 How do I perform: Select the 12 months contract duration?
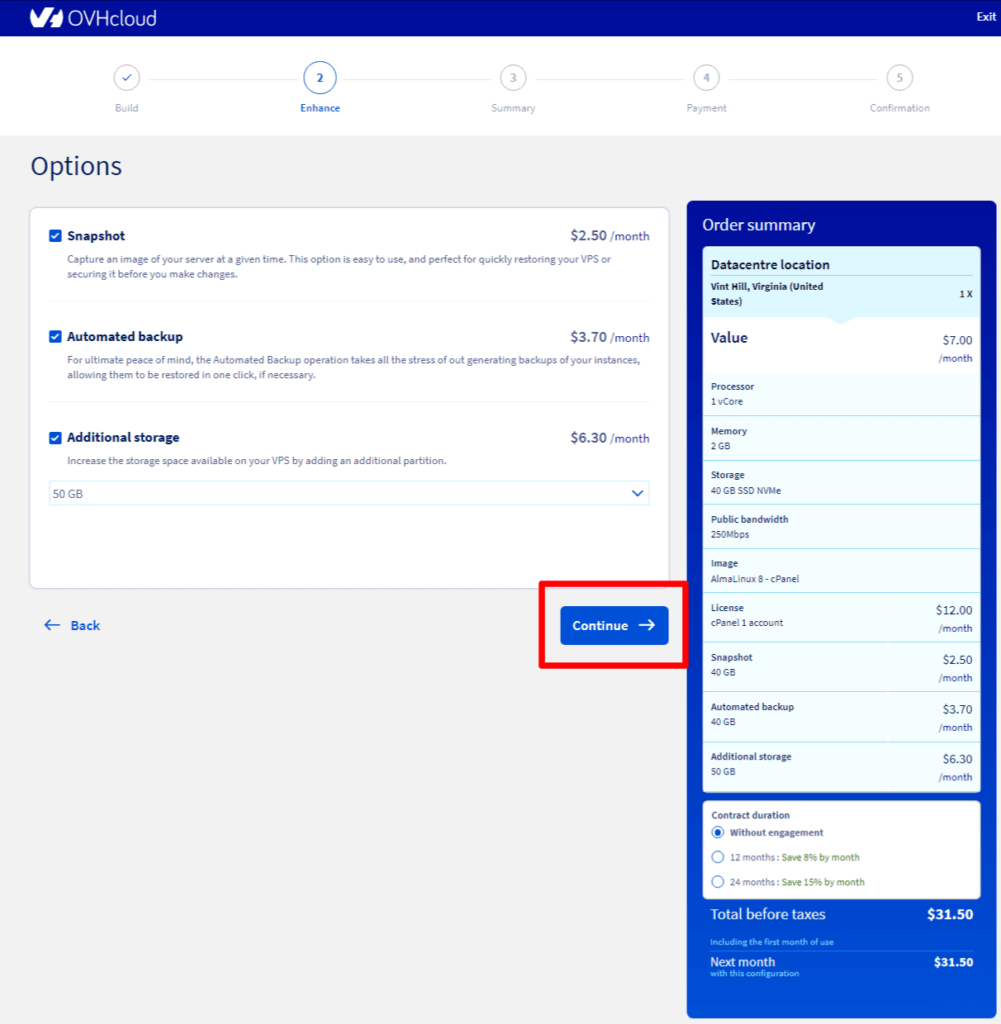(x=717, y=857)
